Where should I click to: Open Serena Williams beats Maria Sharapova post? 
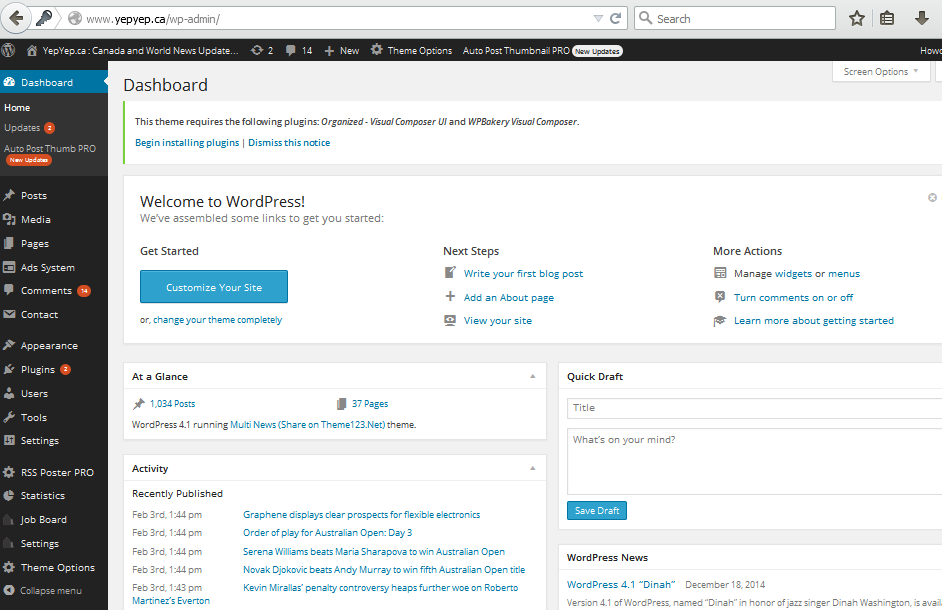tap(374, 552)
